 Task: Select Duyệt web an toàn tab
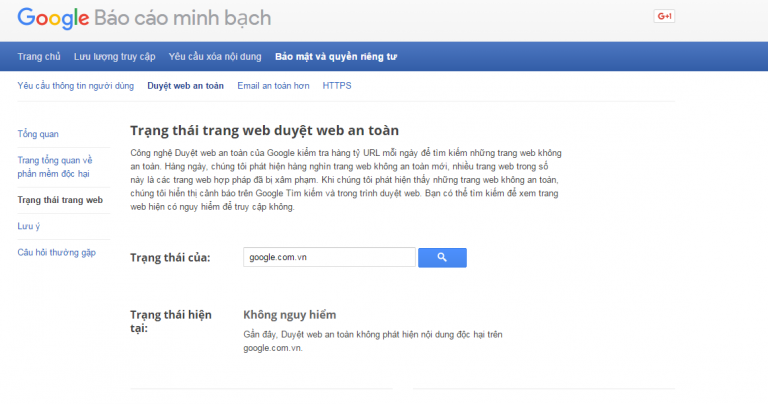(186, 86)
